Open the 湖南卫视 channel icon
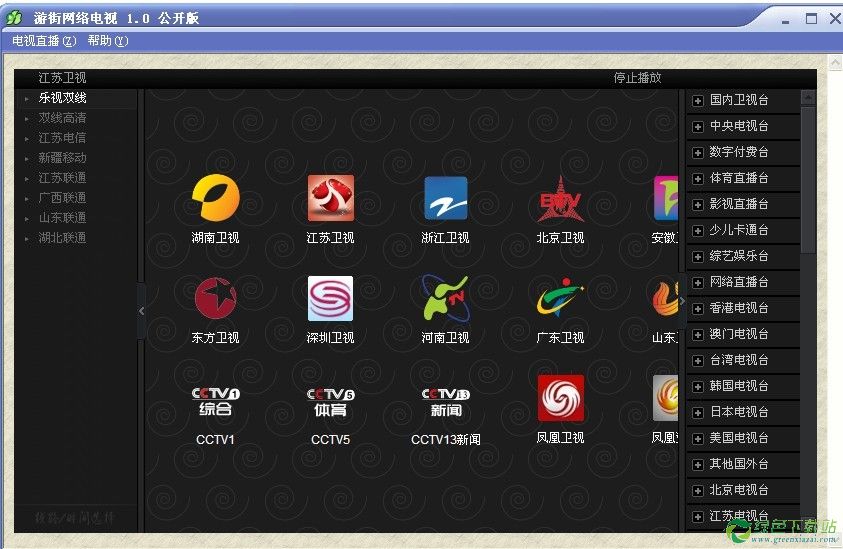843x549 pixels. (215, 198)
